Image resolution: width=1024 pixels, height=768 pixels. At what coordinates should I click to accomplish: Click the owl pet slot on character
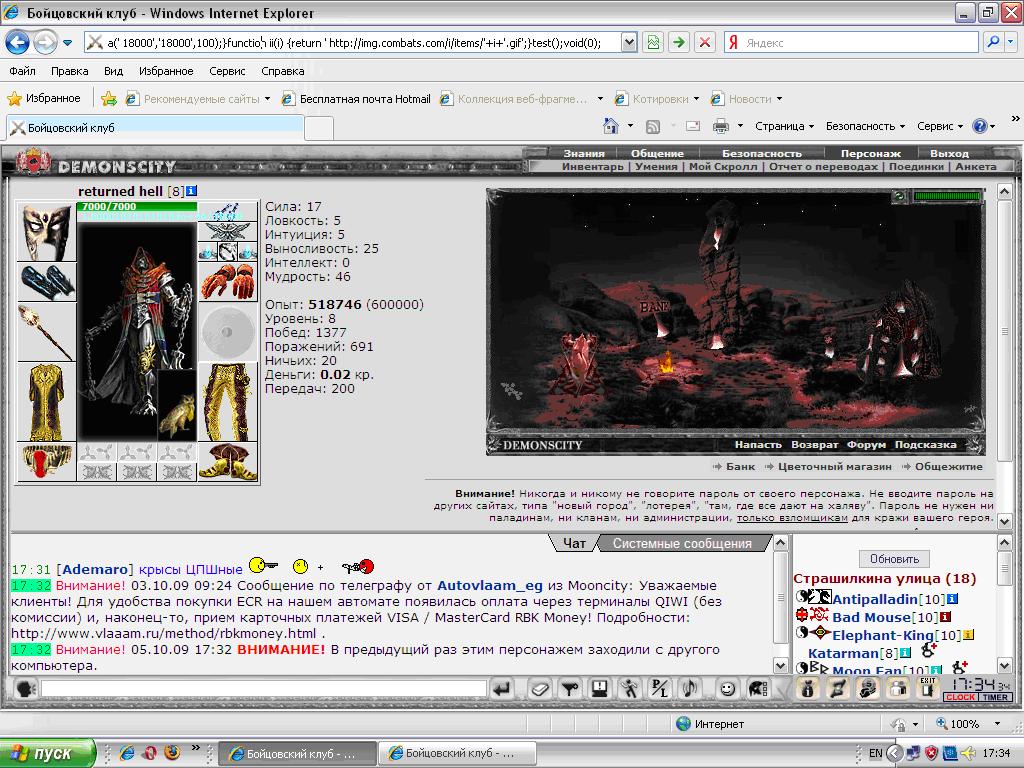[x=177, y=406]
